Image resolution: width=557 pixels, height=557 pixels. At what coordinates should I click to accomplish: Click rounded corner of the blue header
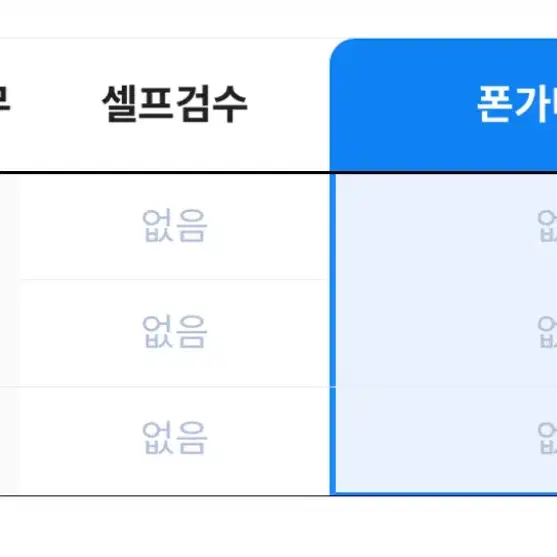pyautogui.click(x=341, y=50)
